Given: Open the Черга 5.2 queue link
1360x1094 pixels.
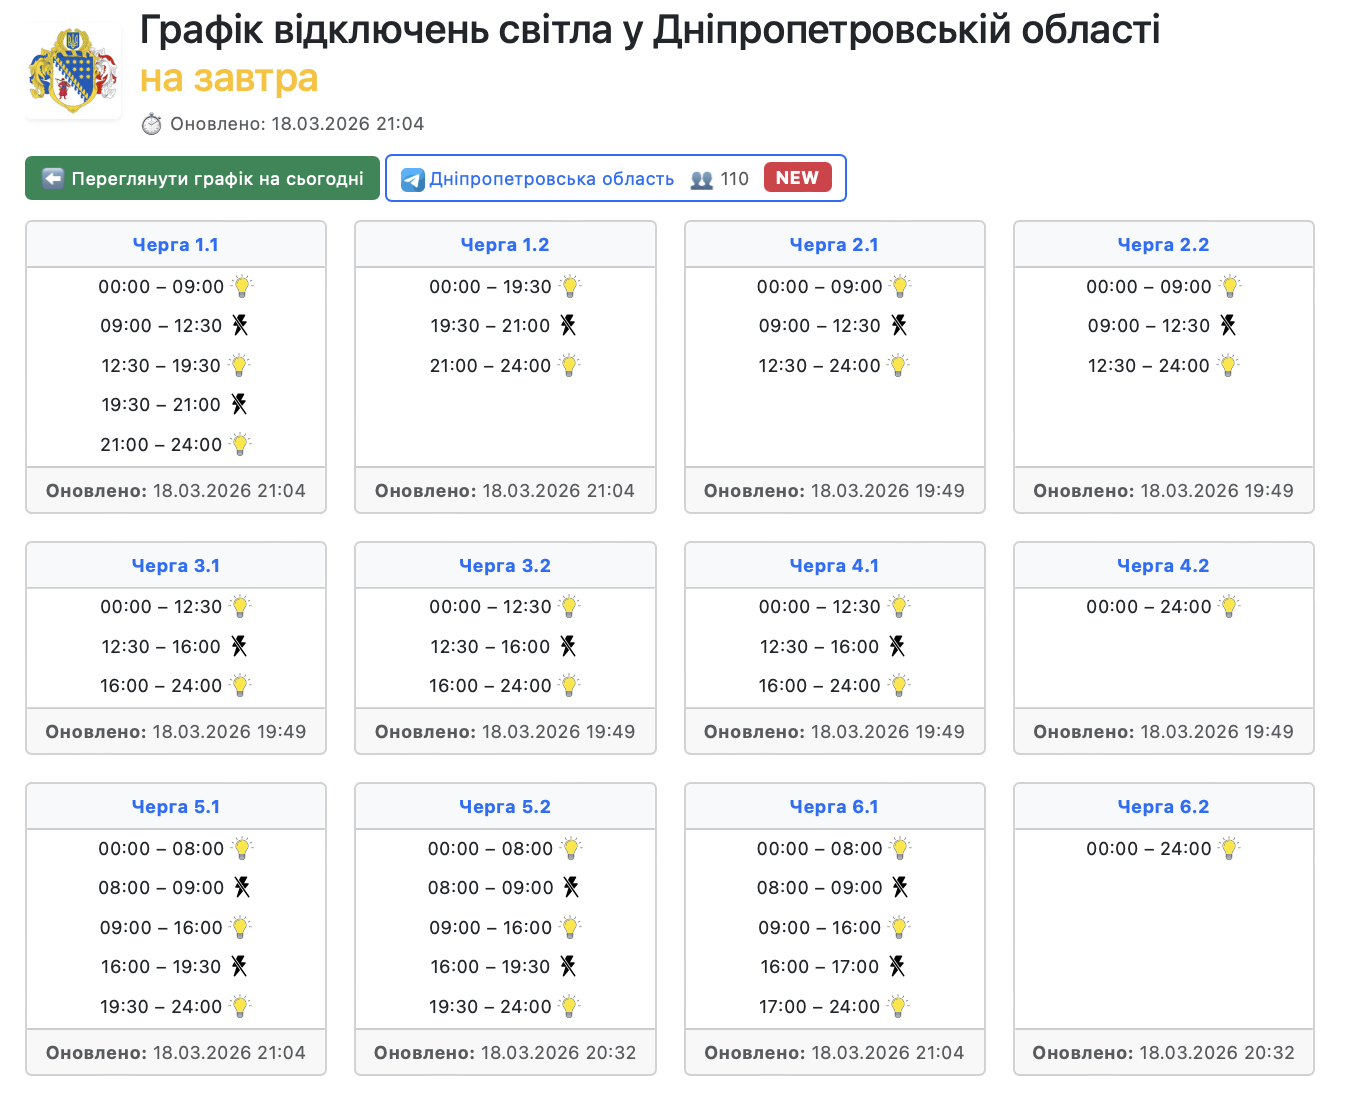Looking at the screenshot, I should (505, 807).
